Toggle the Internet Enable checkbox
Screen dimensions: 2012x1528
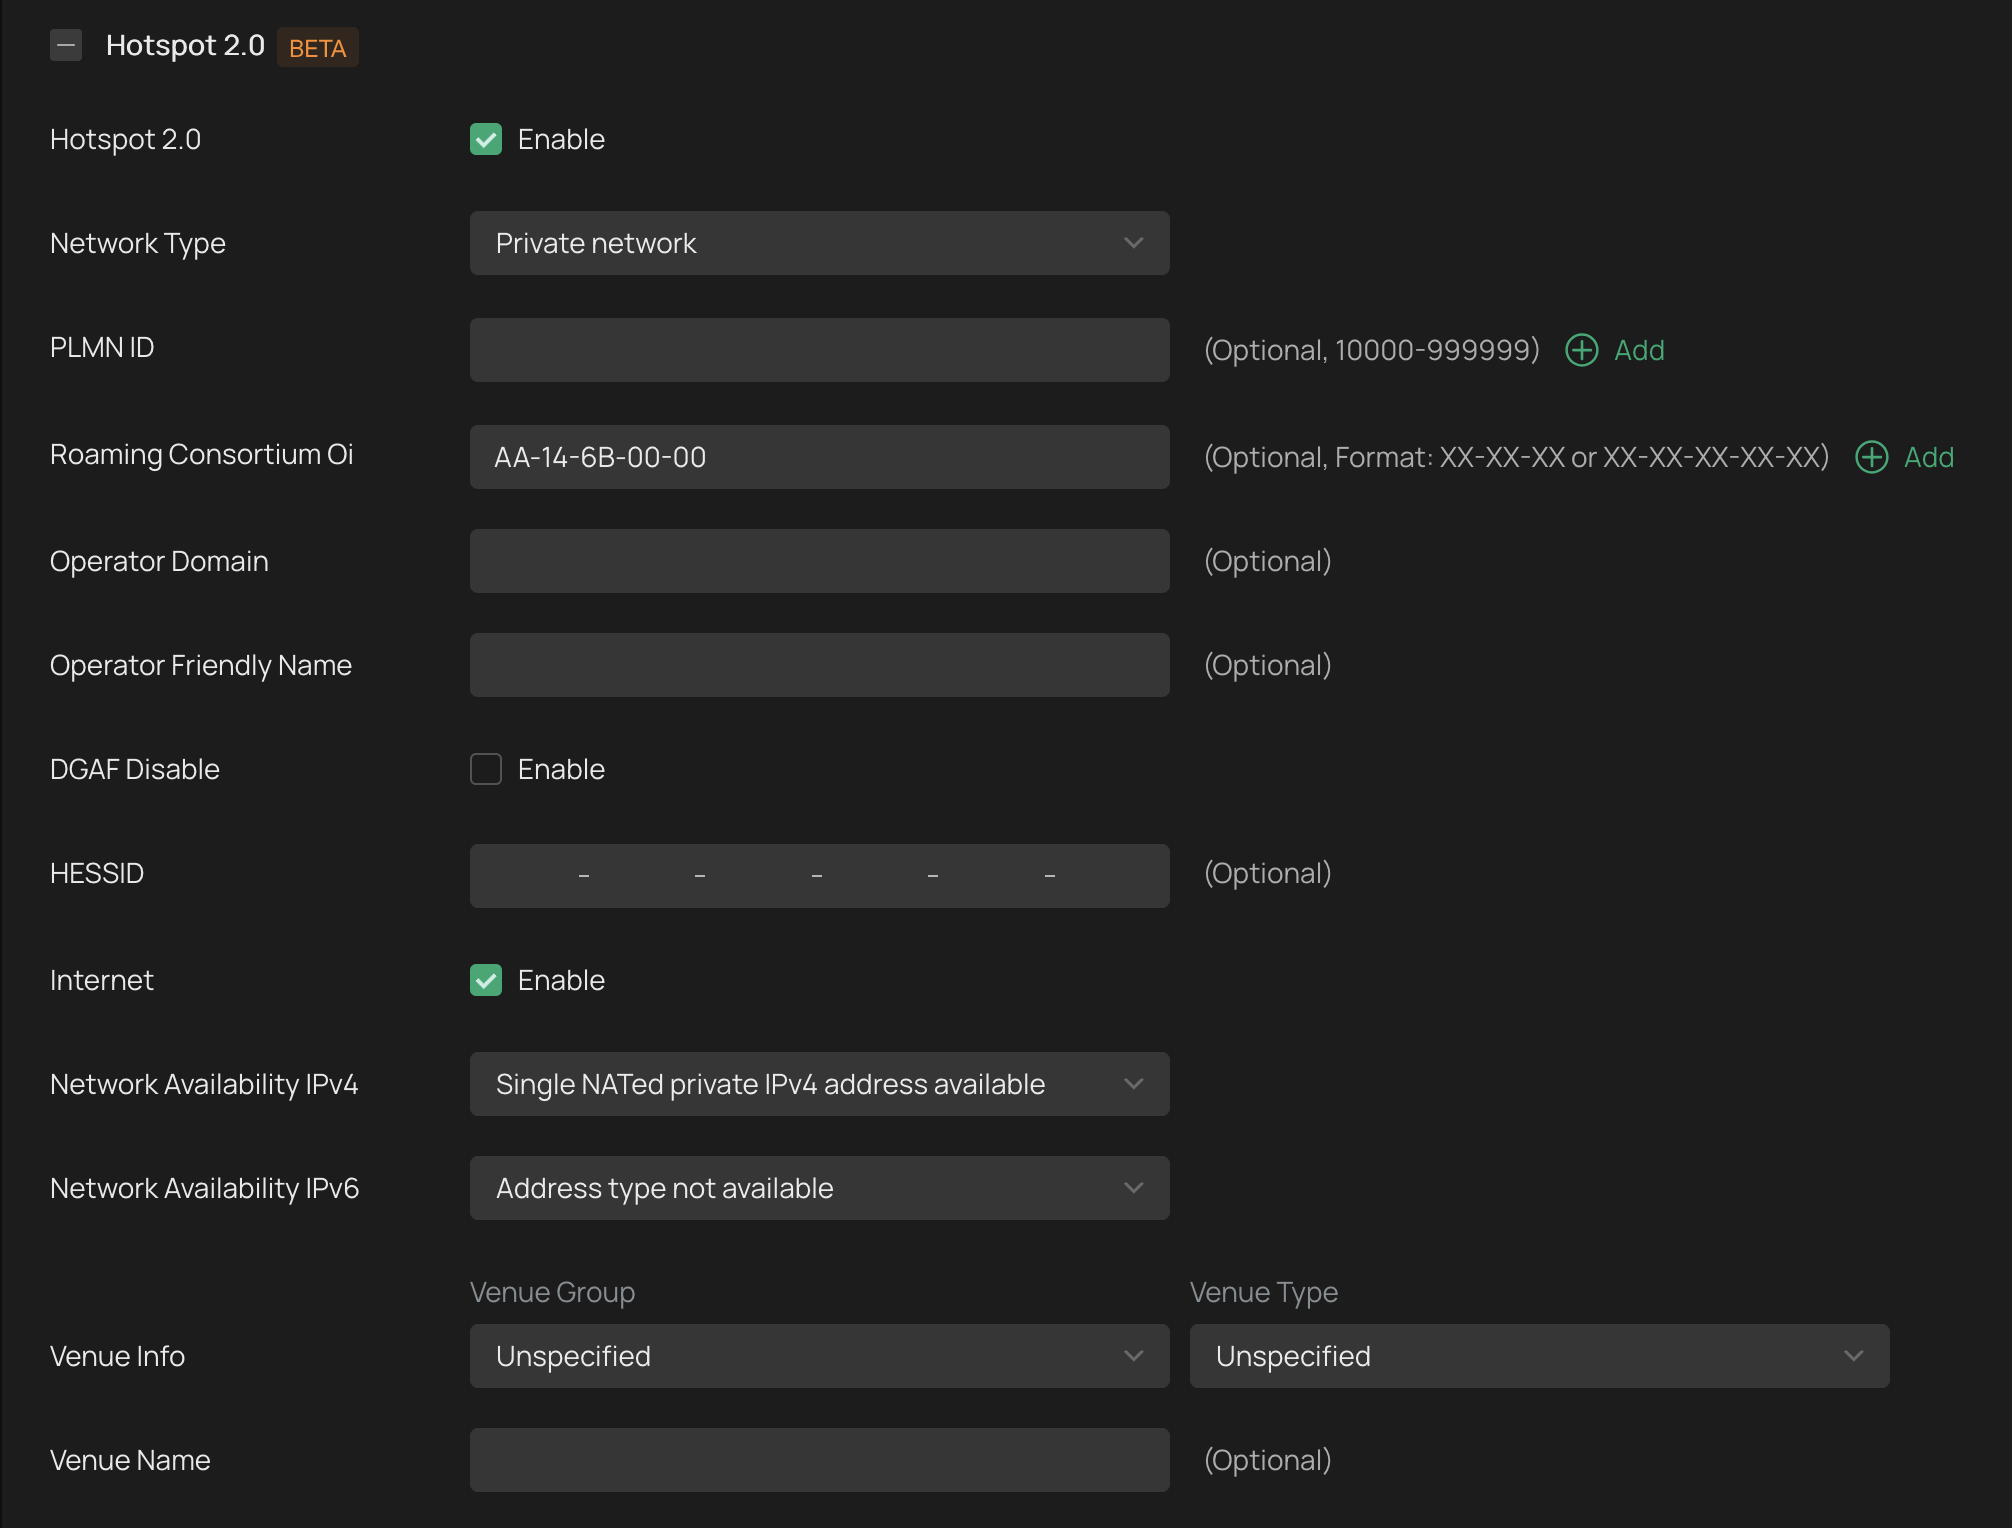486,980
